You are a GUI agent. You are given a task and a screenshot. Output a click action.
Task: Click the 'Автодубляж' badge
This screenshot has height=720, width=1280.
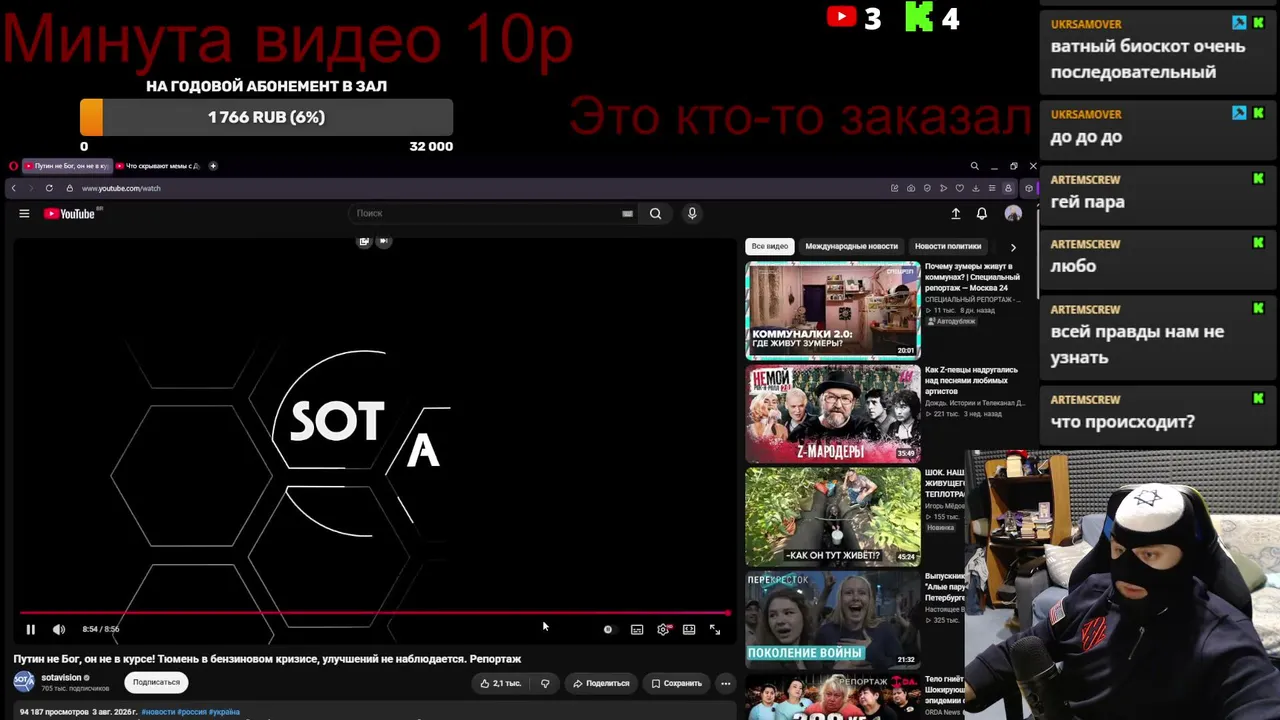[951, 321]
